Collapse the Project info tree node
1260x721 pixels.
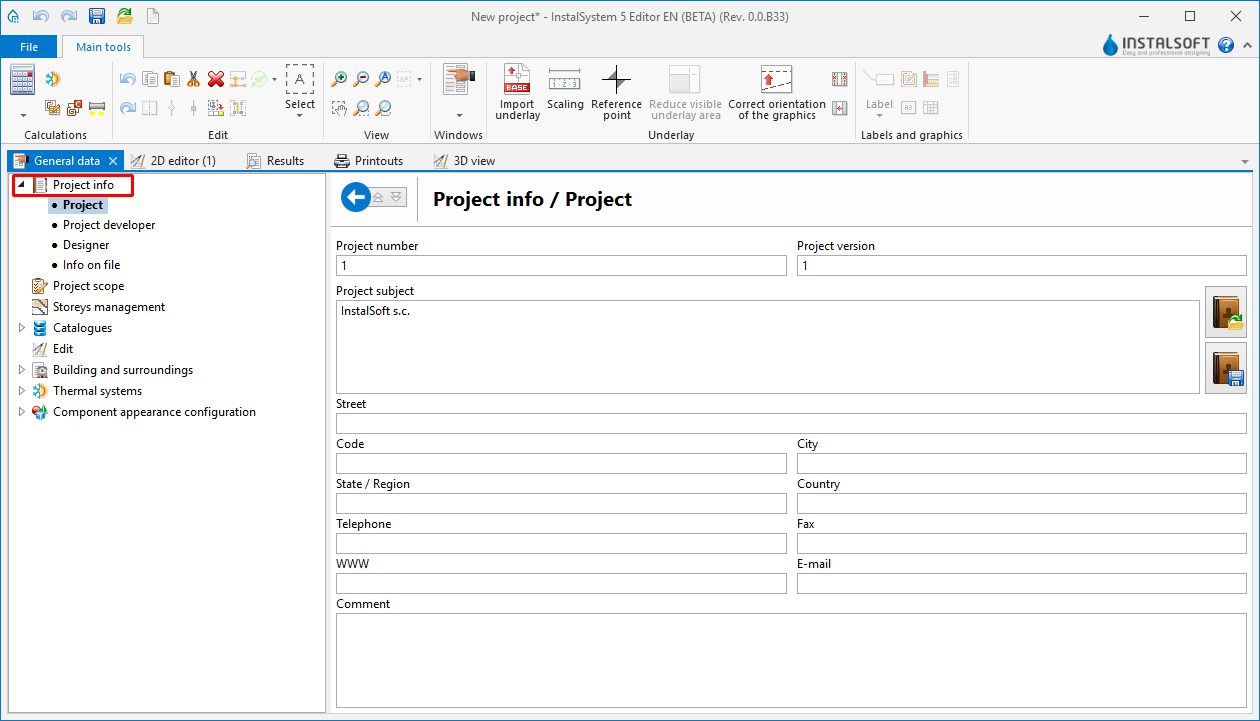click(x=21, y=185)
